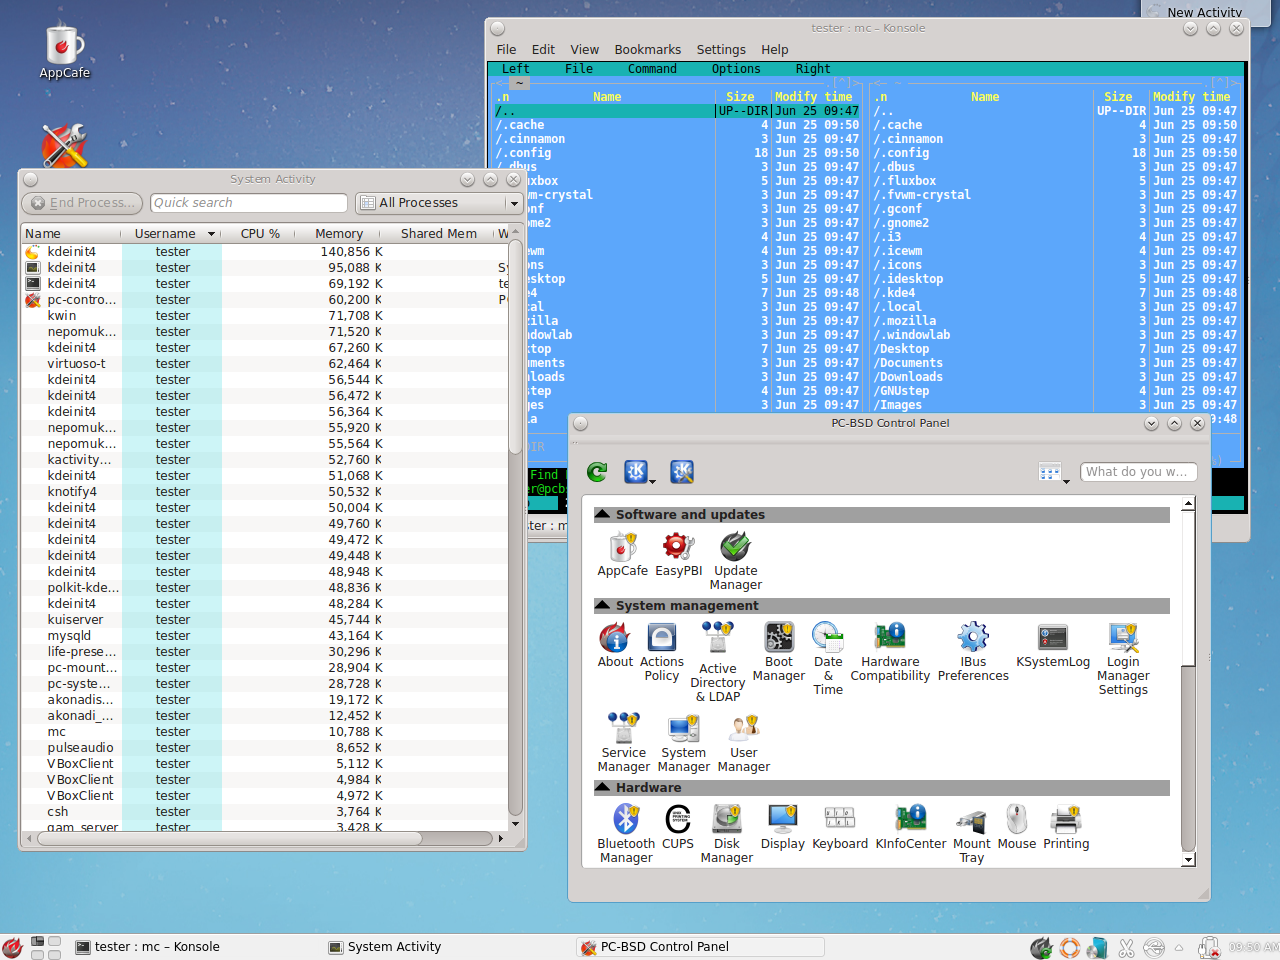Open System Manager in the Control Panel

(684, 742)
